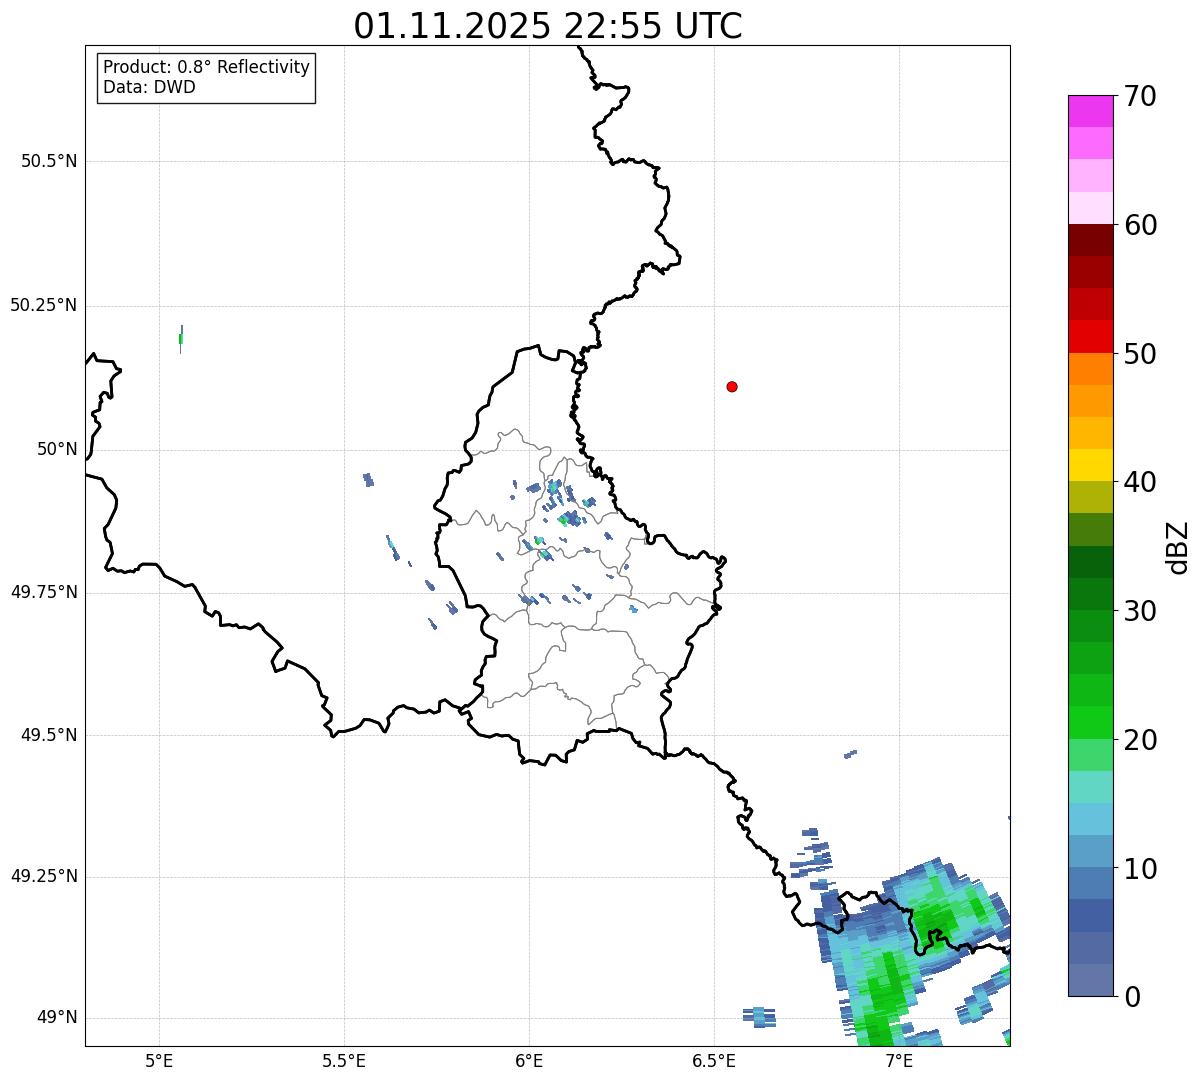1202x1081 pixels.
Task: Click the 5°E longitude label
Action: 159,1060
